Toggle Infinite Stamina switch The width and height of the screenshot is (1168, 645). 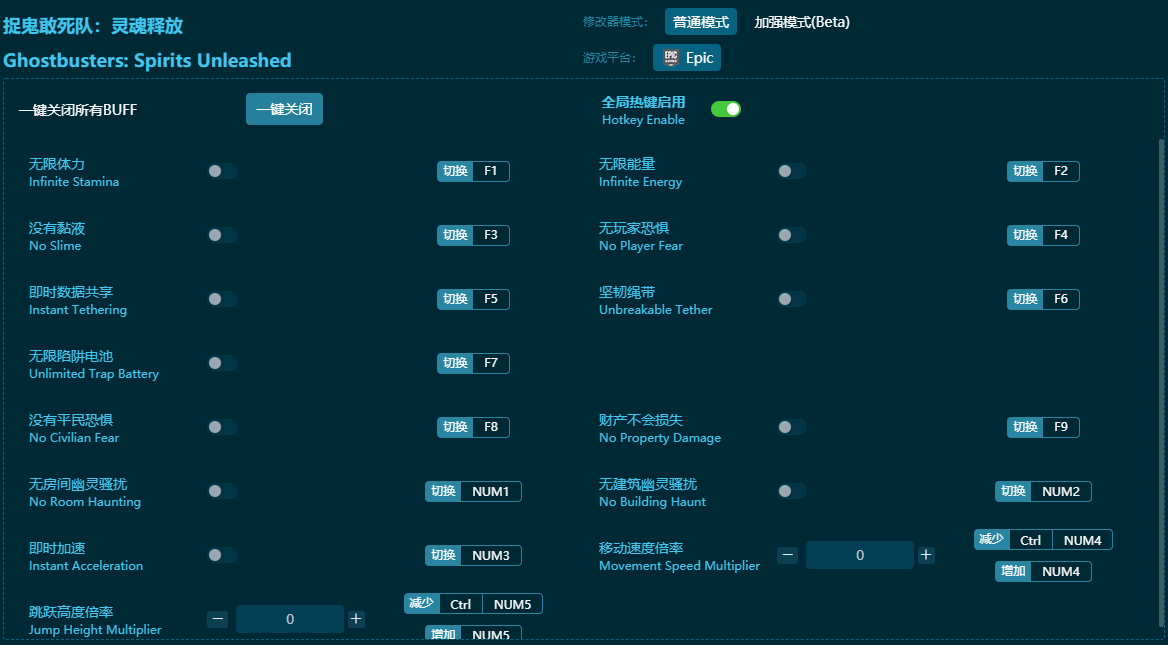point(222,171)
